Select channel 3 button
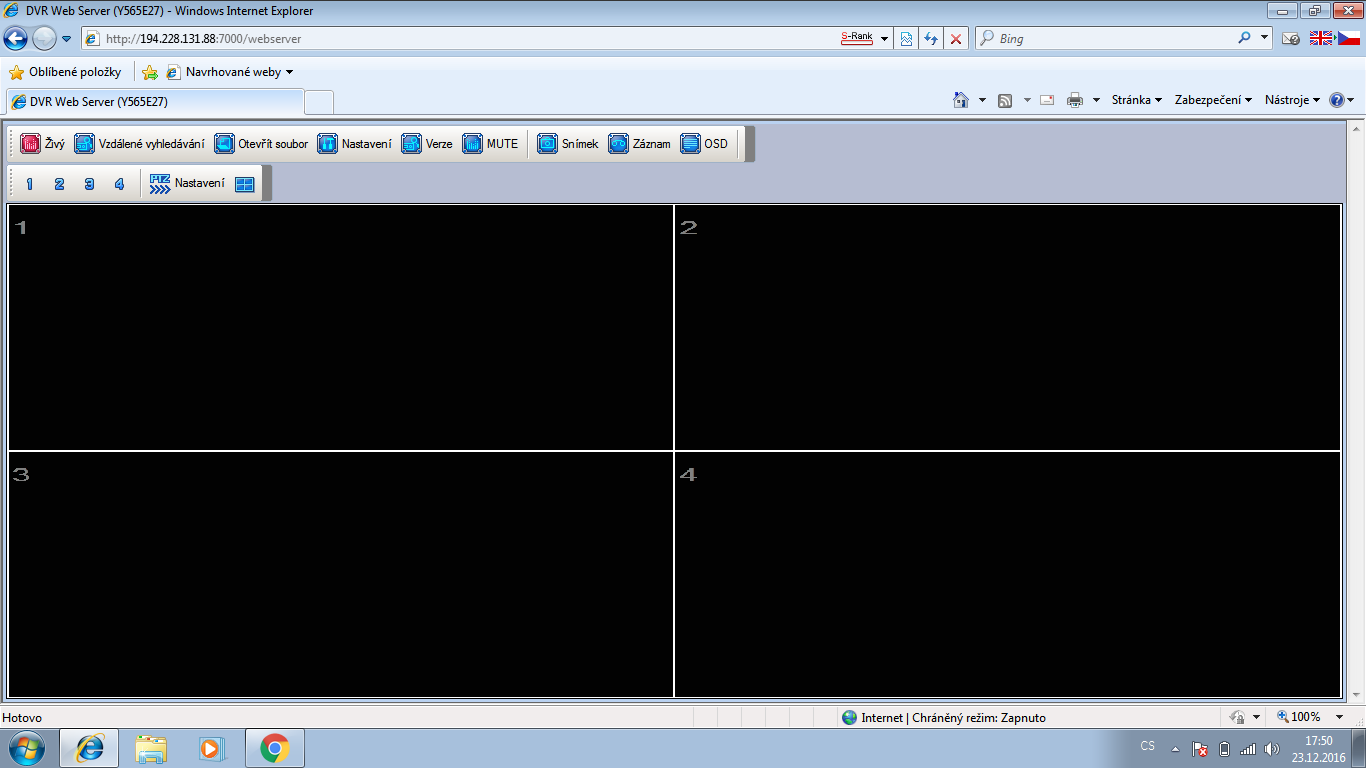Viewport: 1366px width, 768px height. click(90, 184)
